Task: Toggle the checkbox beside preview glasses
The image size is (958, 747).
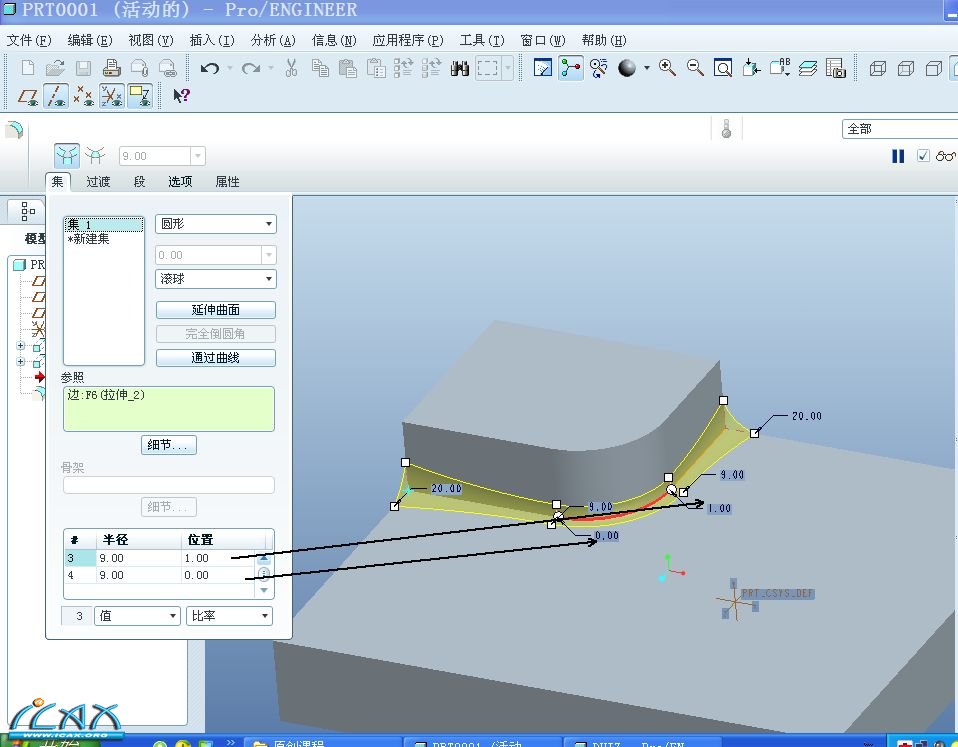Action: [923, 156]
